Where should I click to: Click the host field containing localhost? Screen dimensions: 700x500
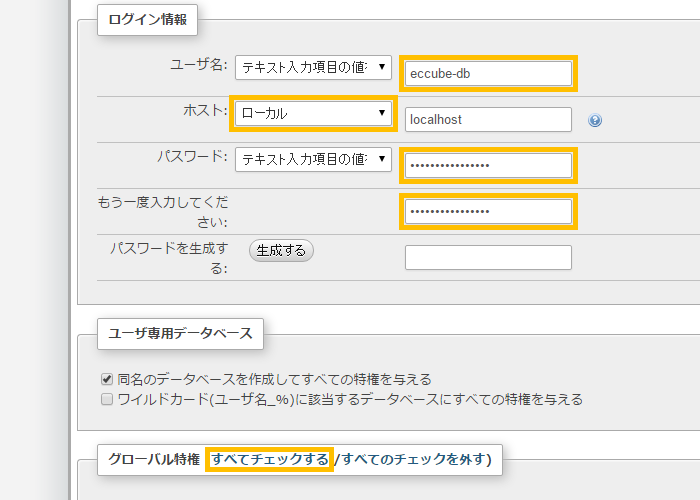[487, 119]
